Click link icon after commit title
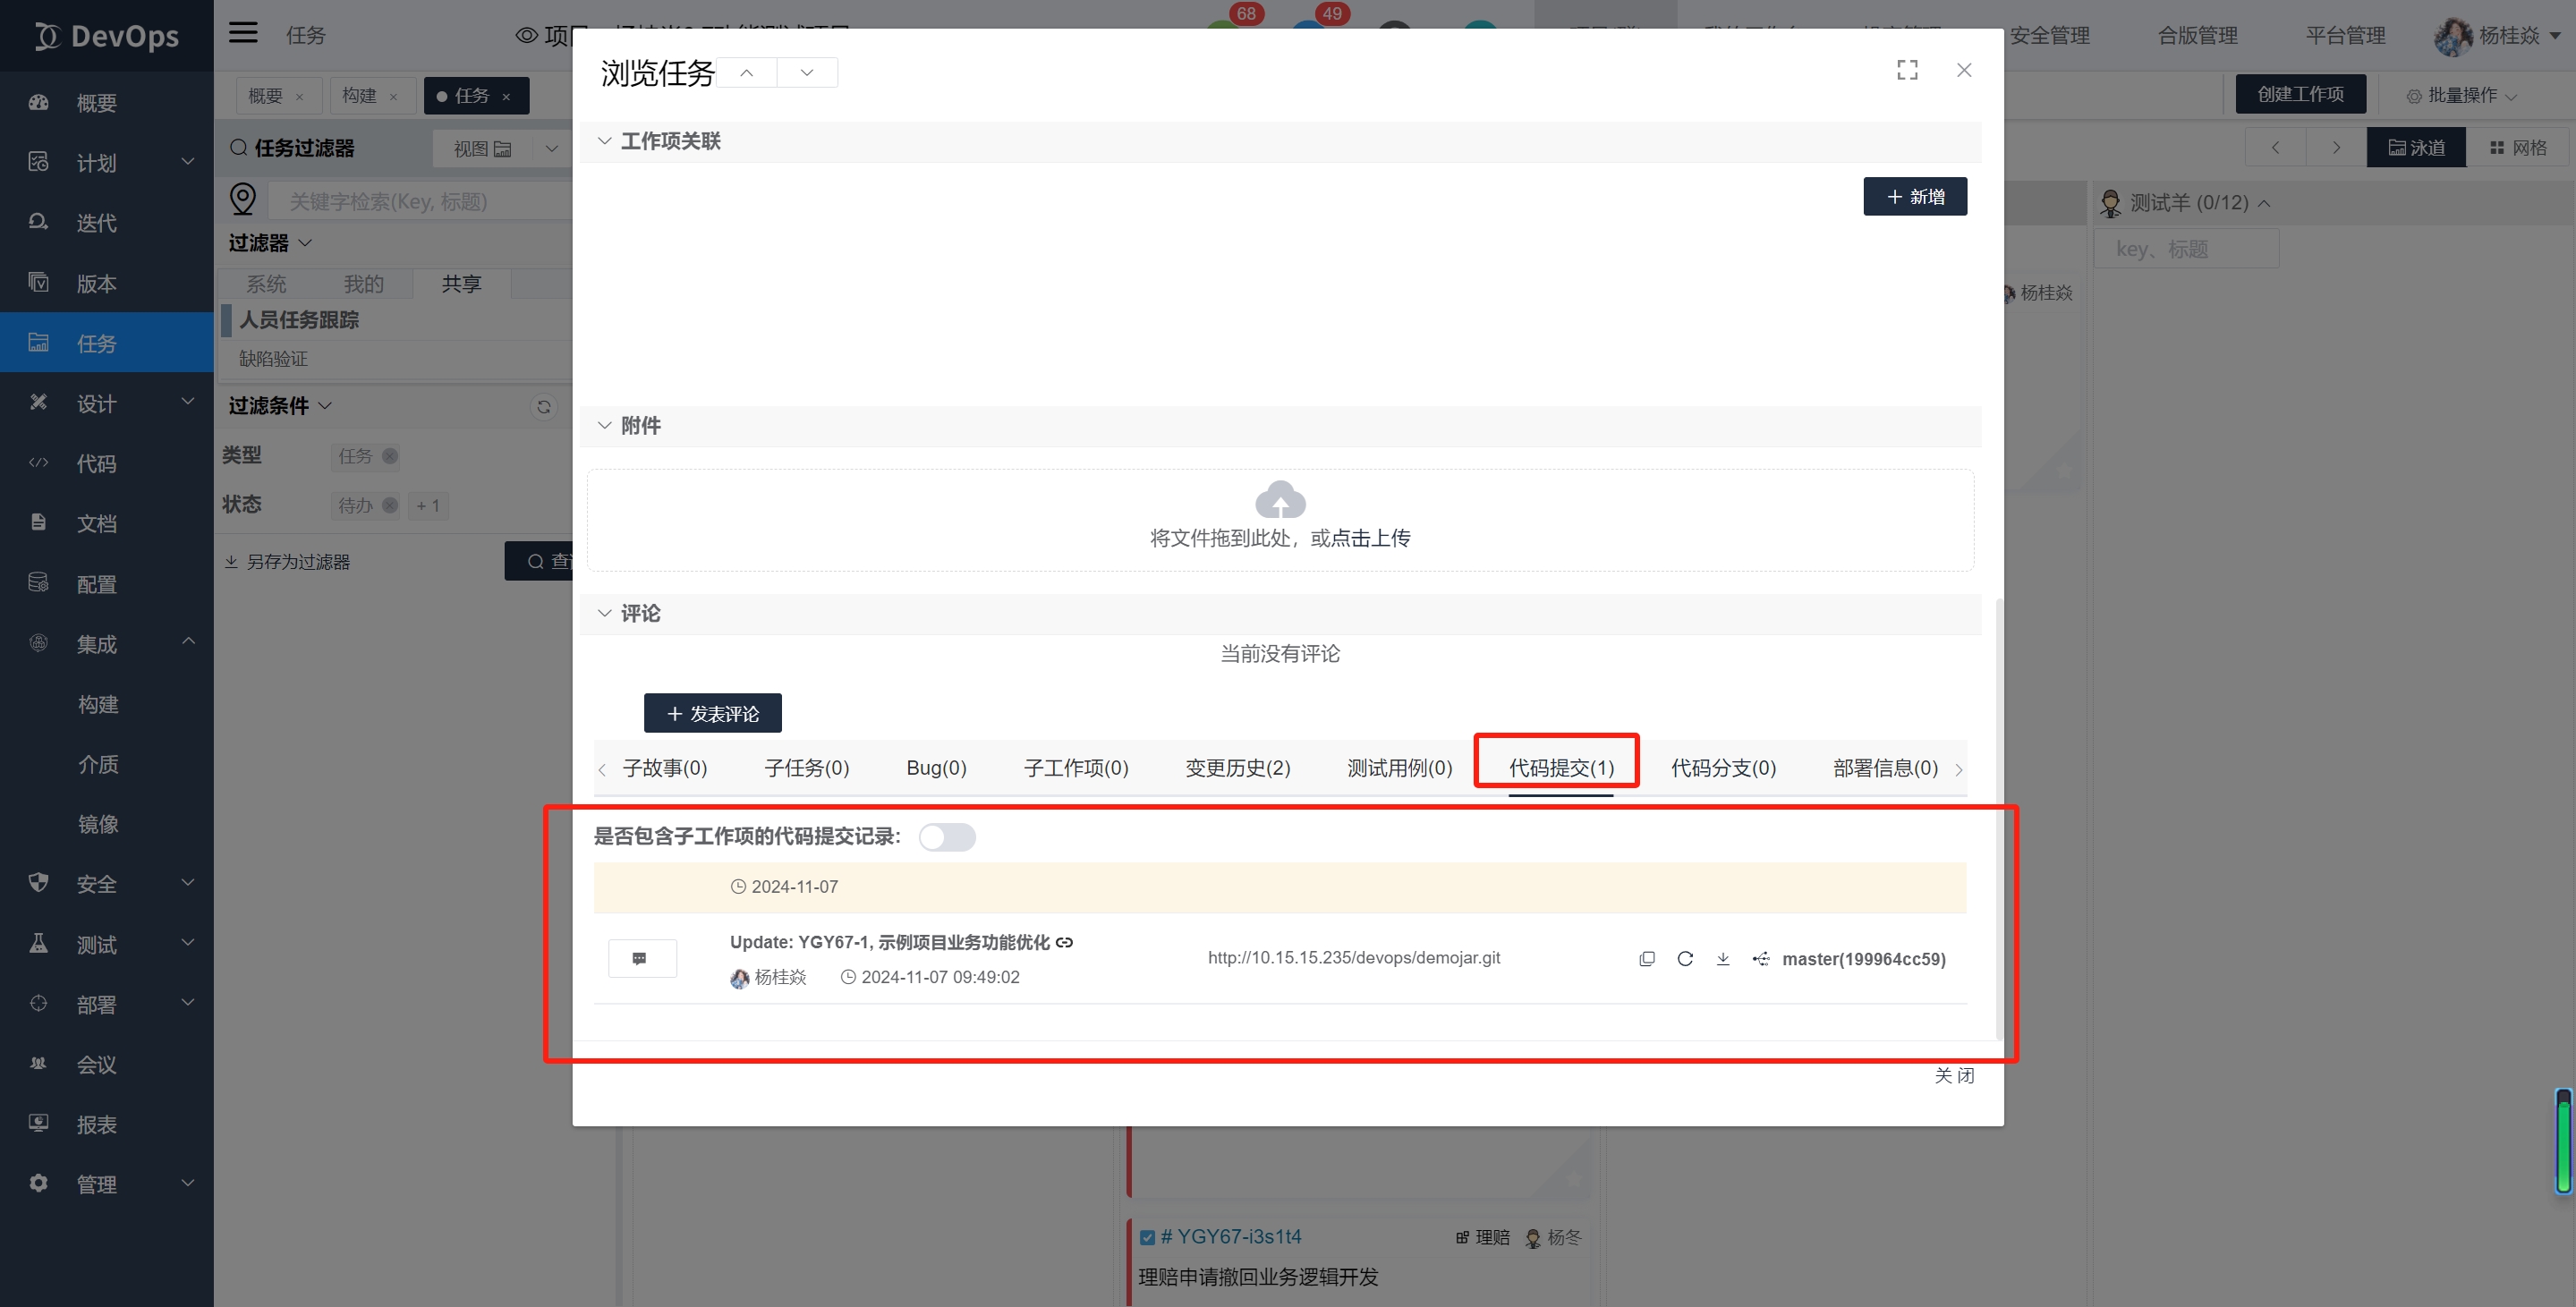The image size is (2576, 1307). pos(1065,942)
